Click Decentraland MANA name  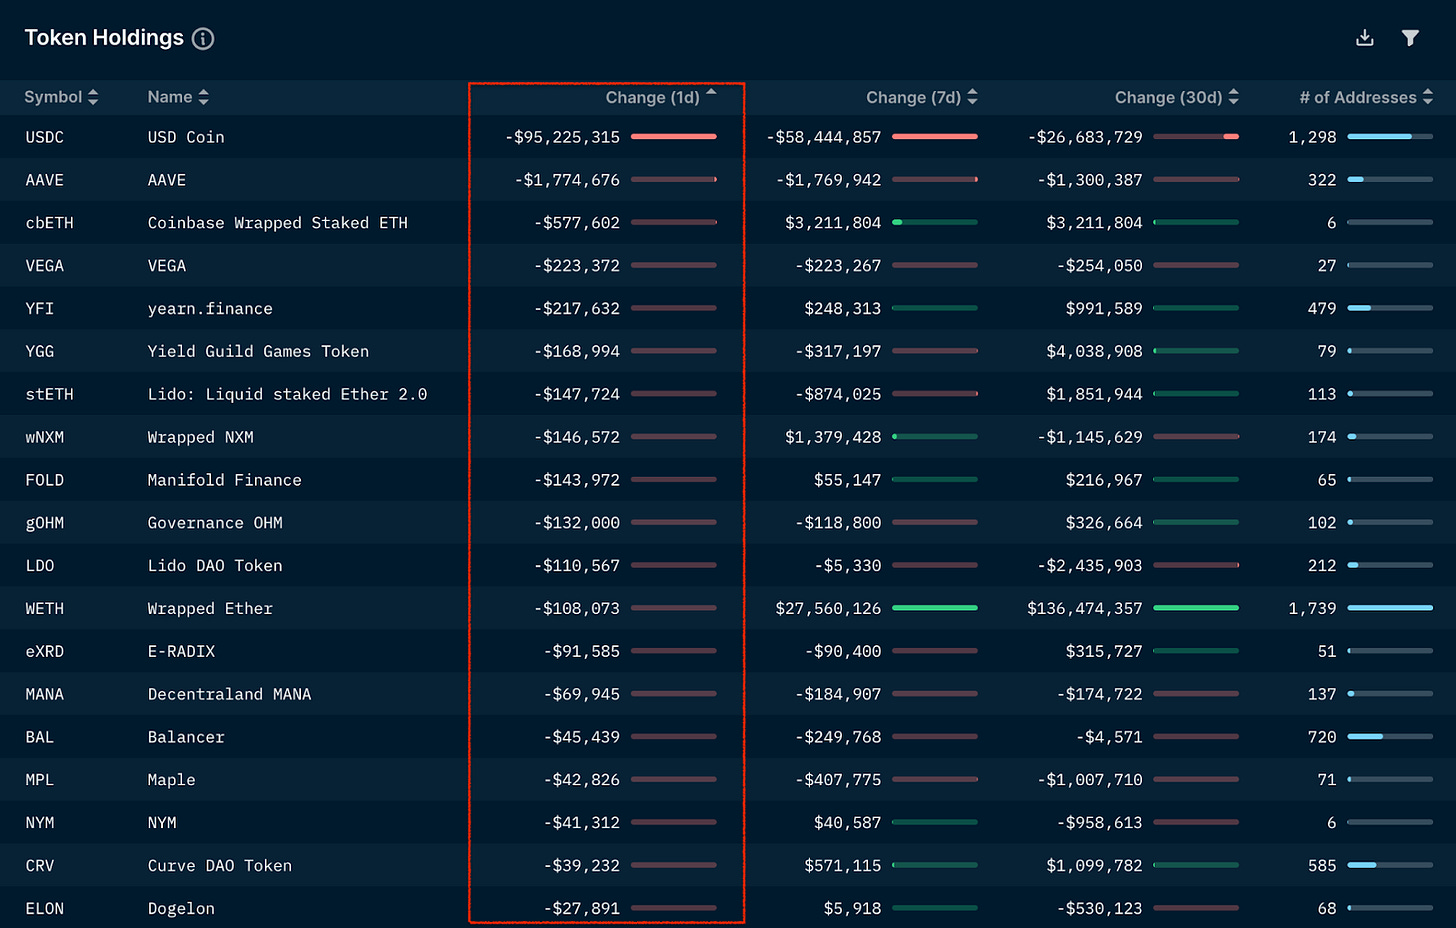(x=230, y=695)
